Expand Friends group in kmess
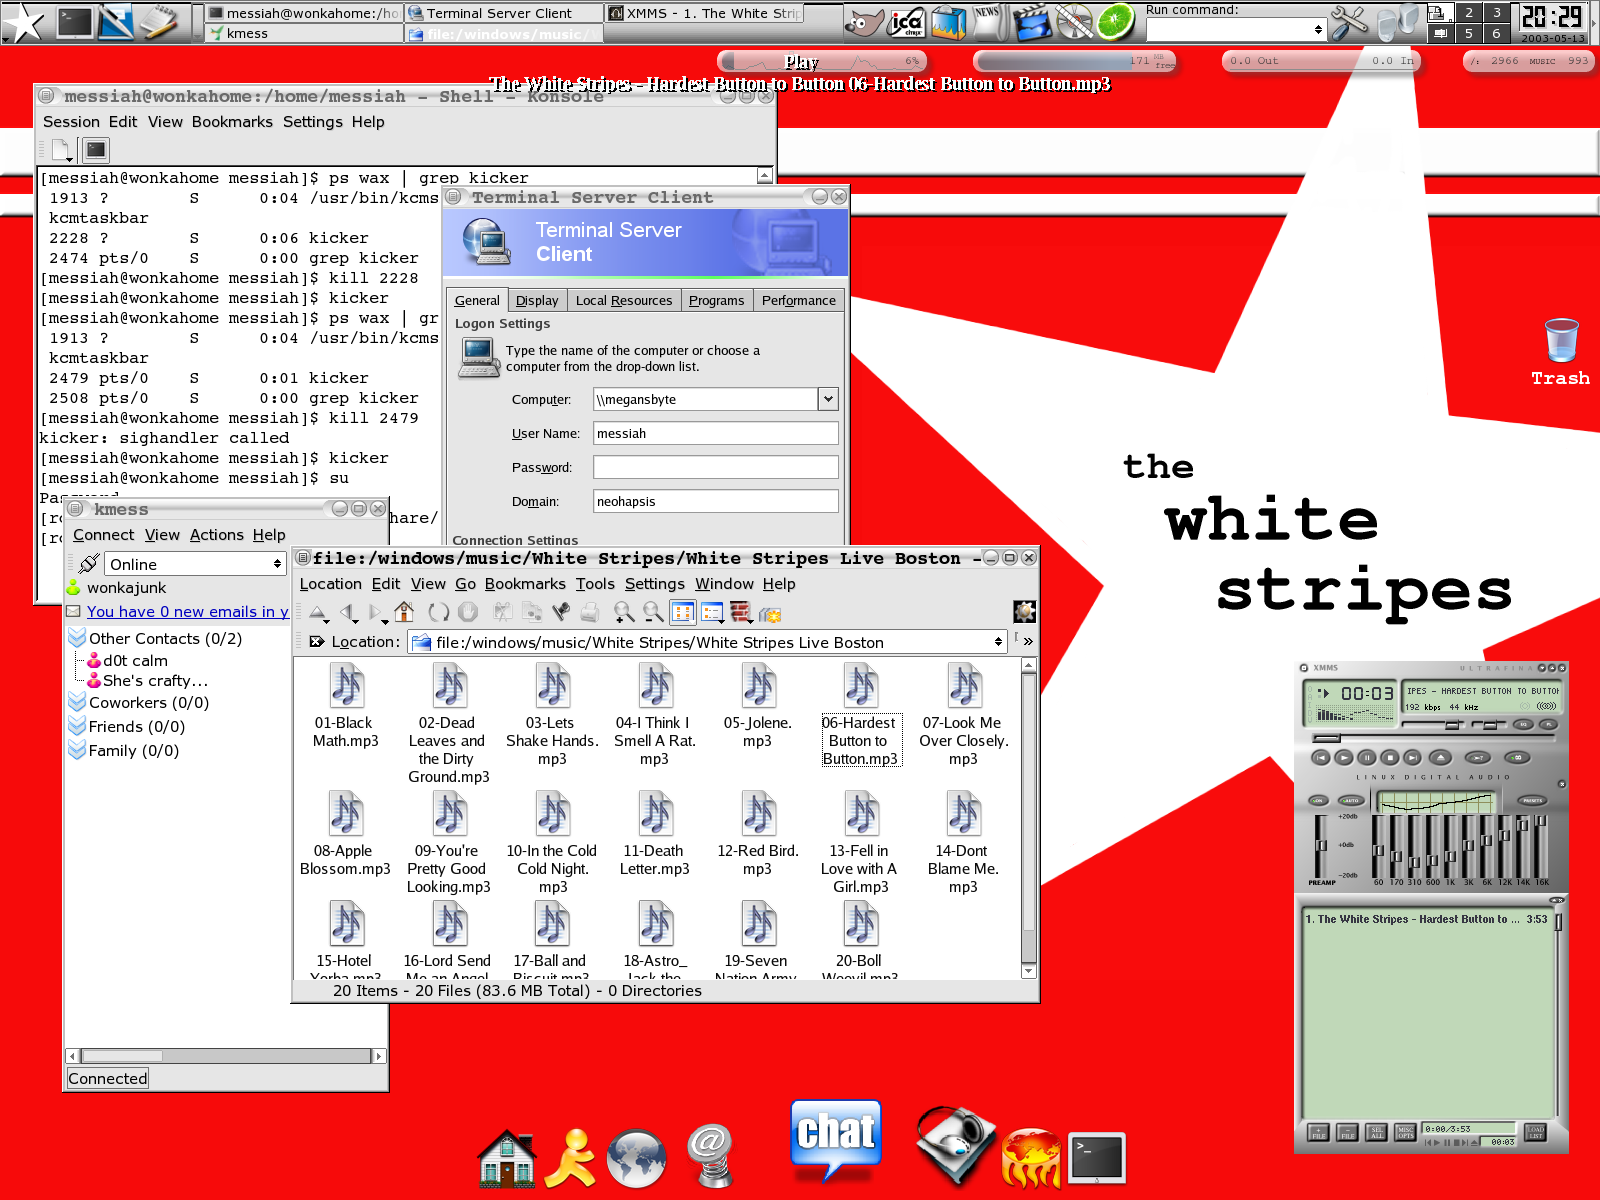This screenshot has height=1200, width=1600. (x=77, y=726)
